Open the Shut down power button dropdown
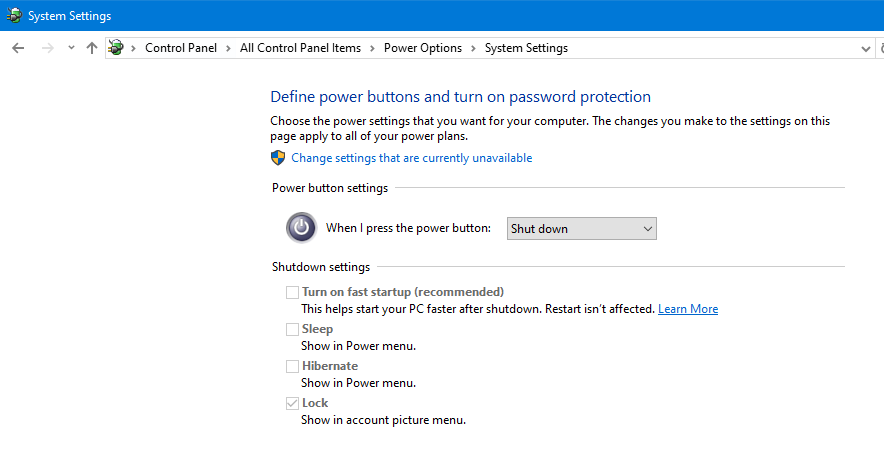Viewport: 884px width, 457px height. pos(582,229)
